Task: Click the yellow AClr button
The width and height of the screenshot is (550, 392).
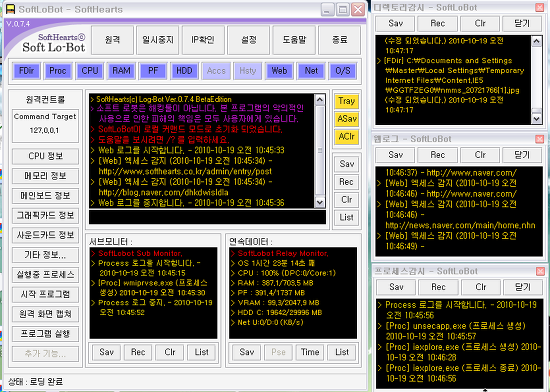Action: pos(347,136)
